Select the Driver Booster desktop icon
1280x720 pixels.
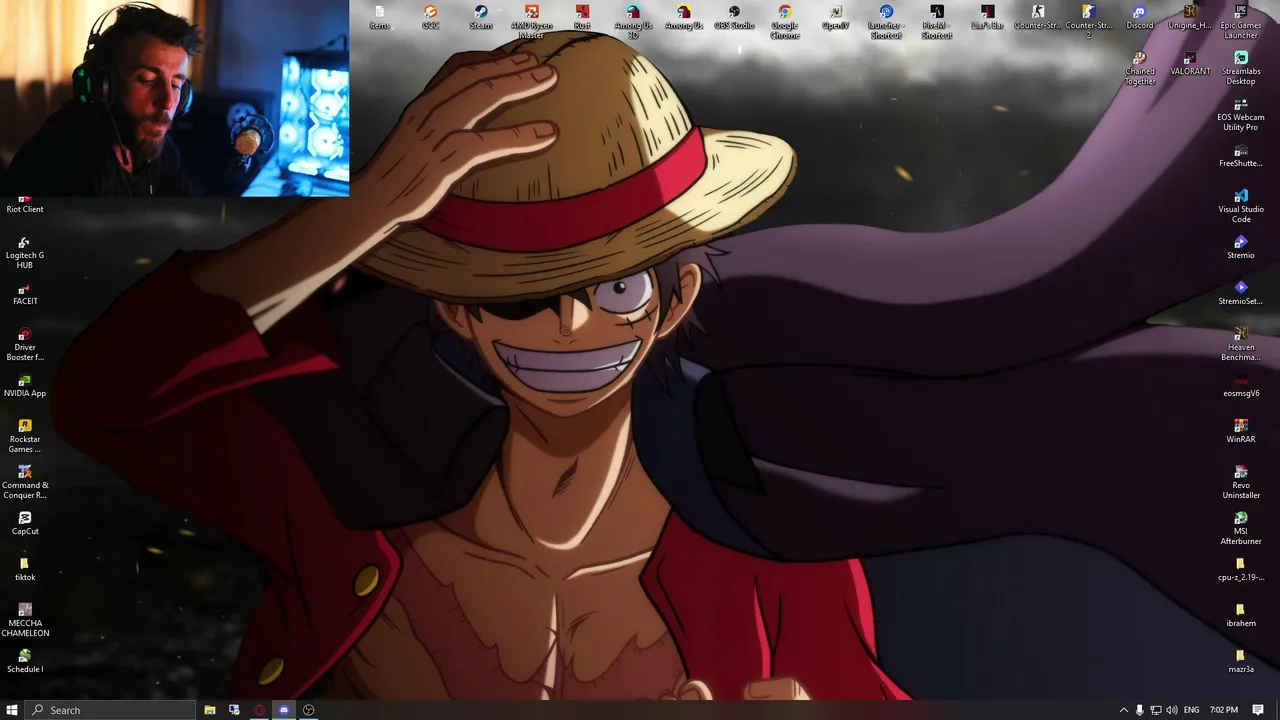[x=25, y=344]
